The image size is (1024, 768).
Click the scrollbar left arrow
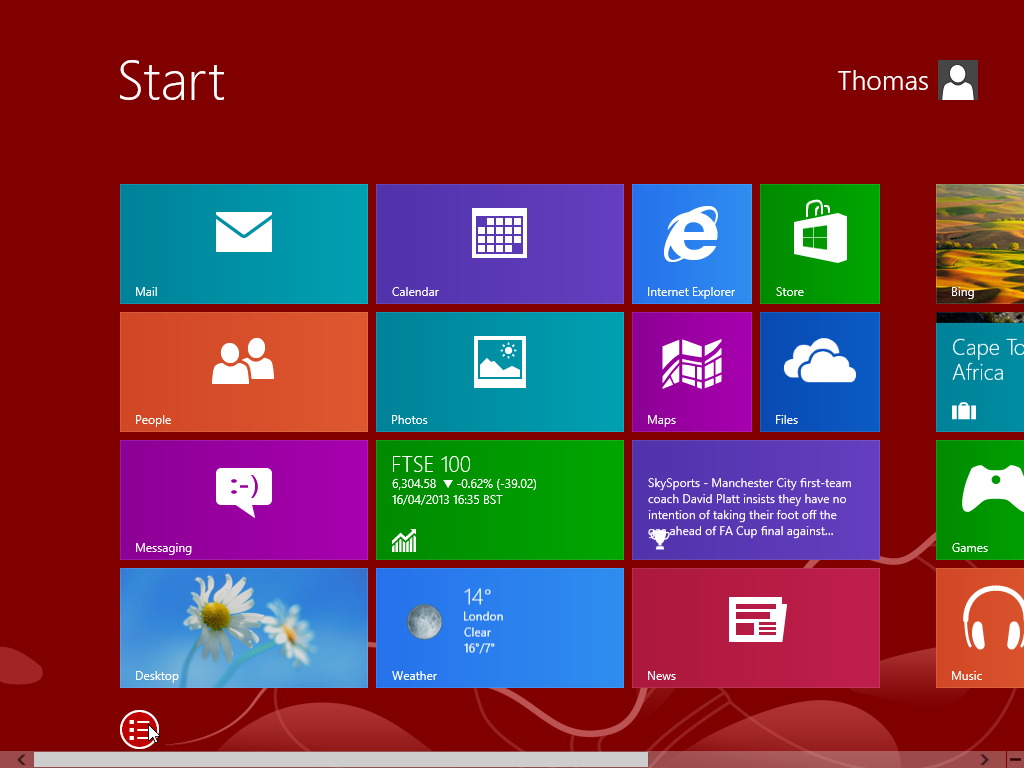pyautogui.click(x=22, y=759)
